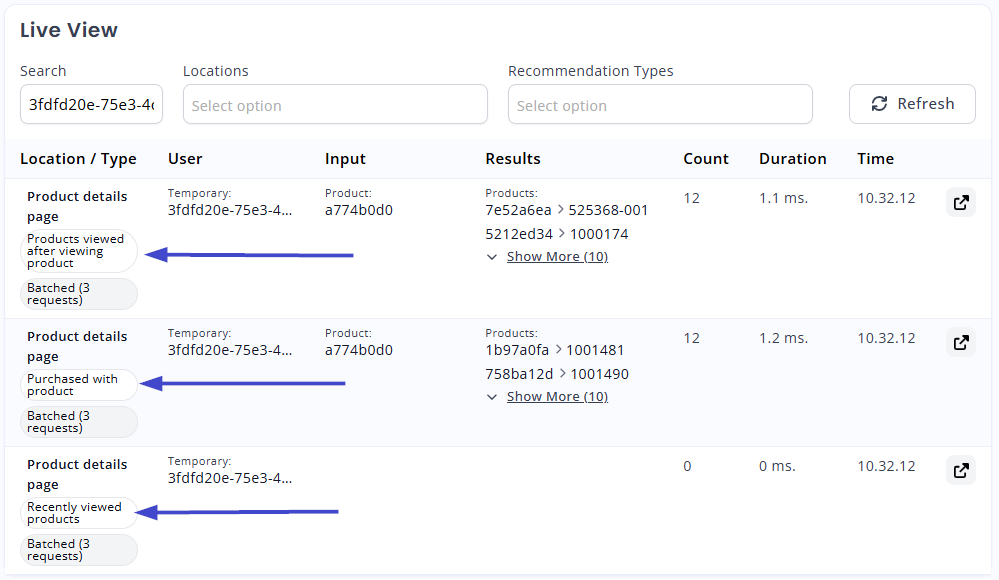Click the Refresh button
Viewport: 999px width, 580px height.
912,104
